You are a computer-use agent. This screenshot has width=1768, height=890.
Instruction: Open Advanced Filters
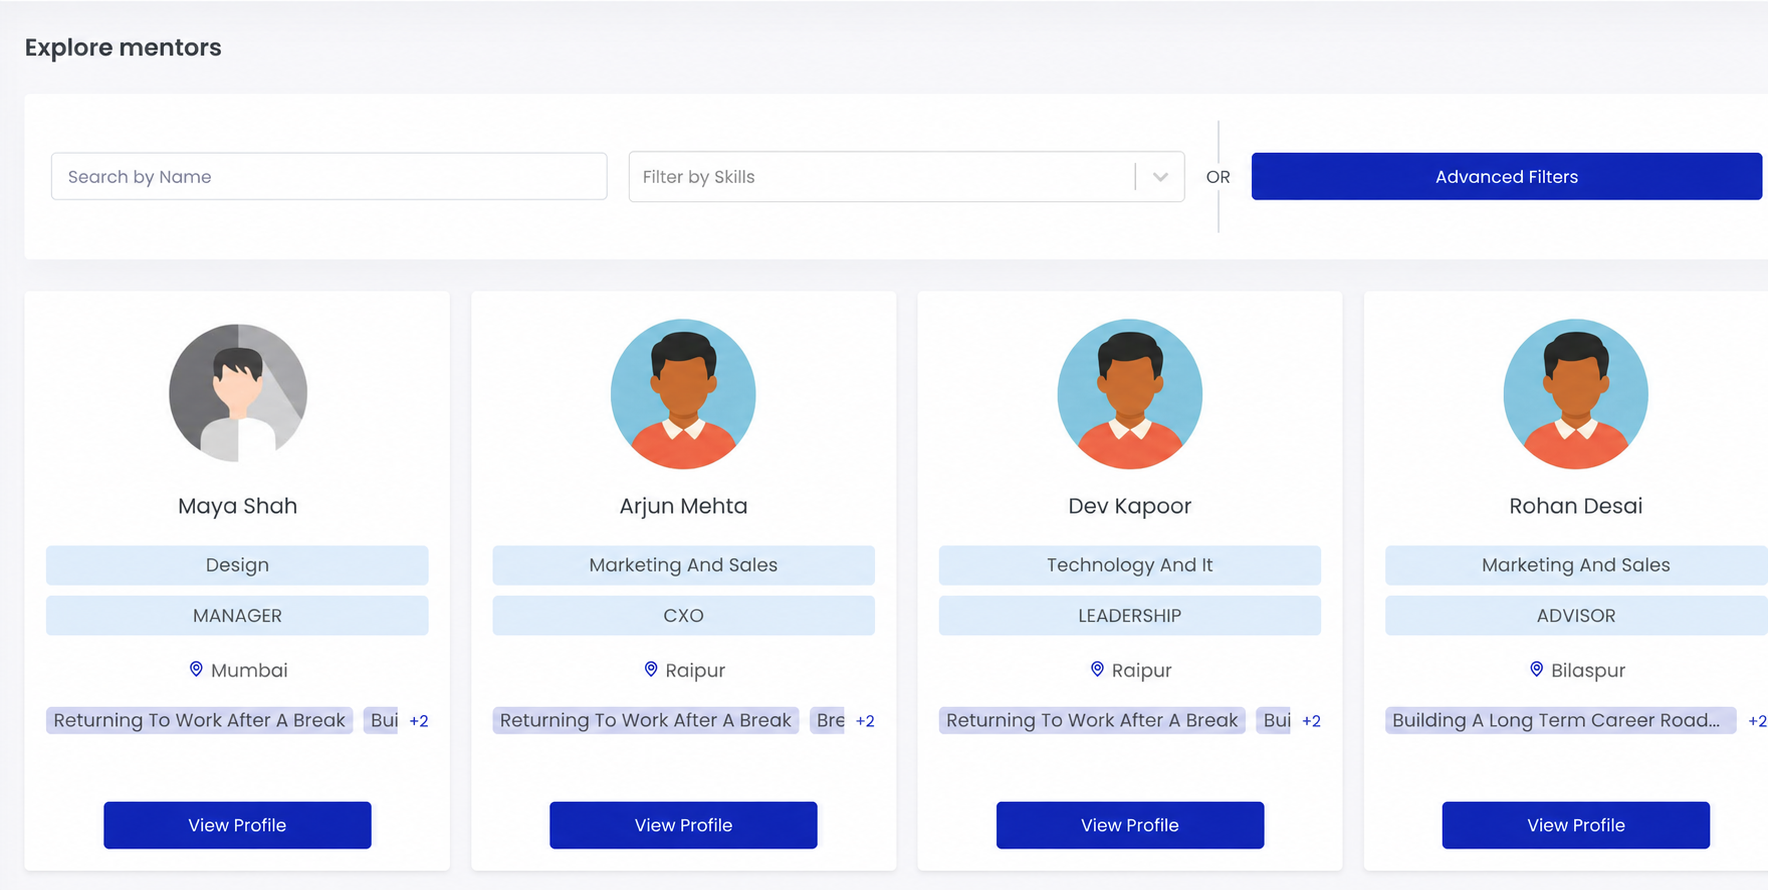(1506, 176)
